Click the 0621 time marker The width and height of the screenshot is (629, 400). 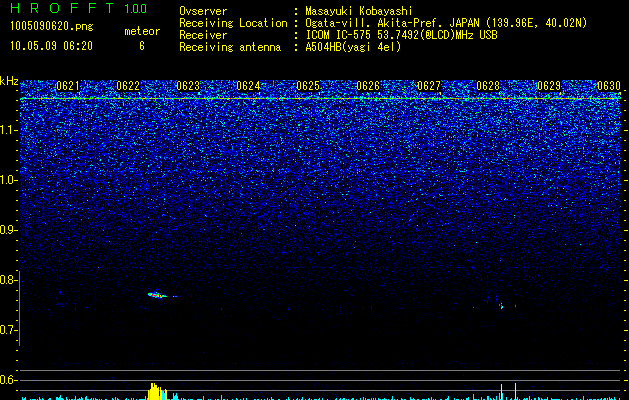pos(68,86)
